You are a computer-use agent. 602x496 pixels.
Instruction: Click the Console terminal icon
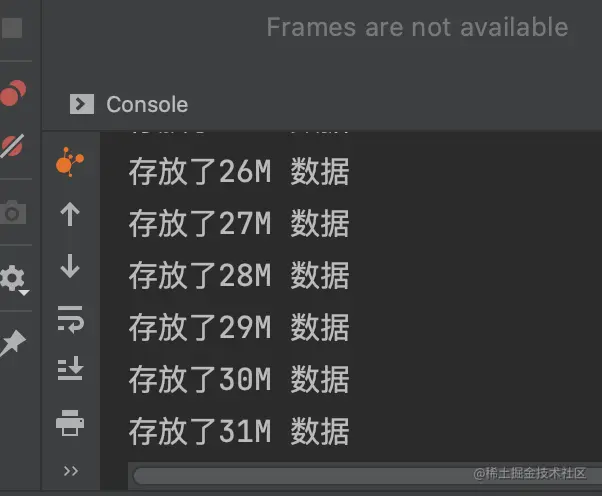pyautogui.click(x=82, y=104)
